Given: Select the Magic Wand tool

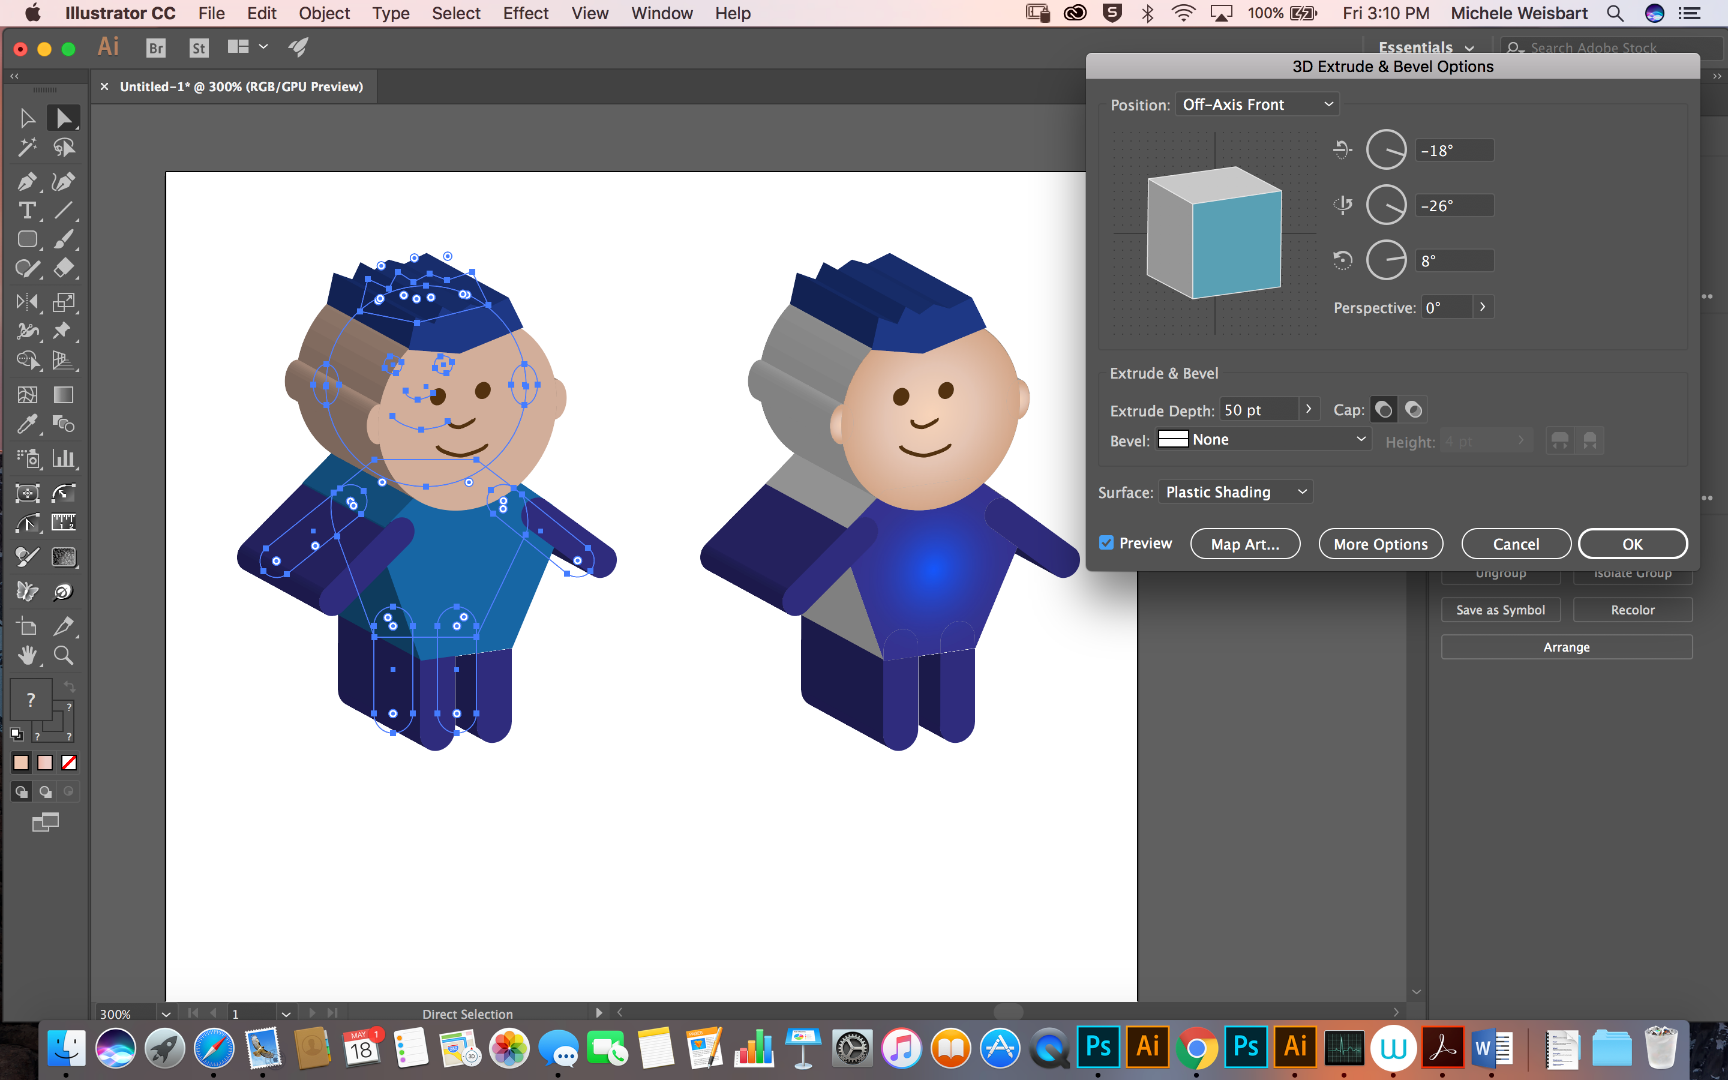Looking at the screenshot, I should coord(27,148).
